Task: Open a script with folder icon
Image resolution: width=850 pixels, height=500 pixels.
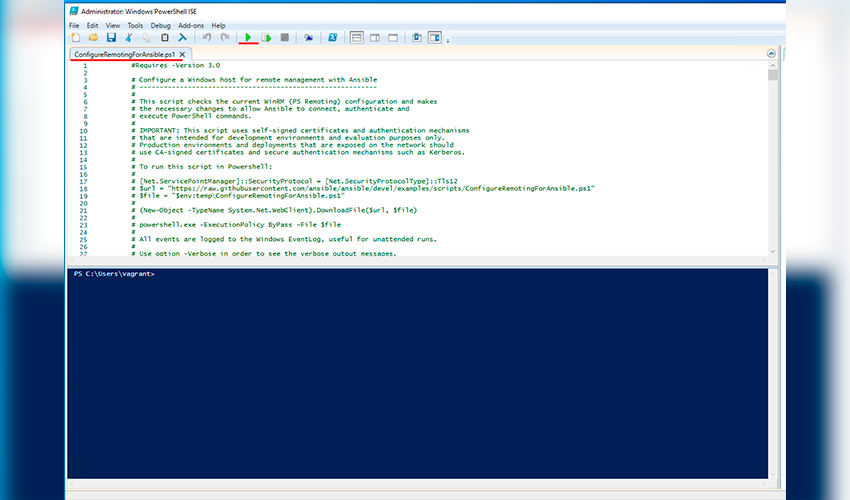Action: (x=93, y=37)
